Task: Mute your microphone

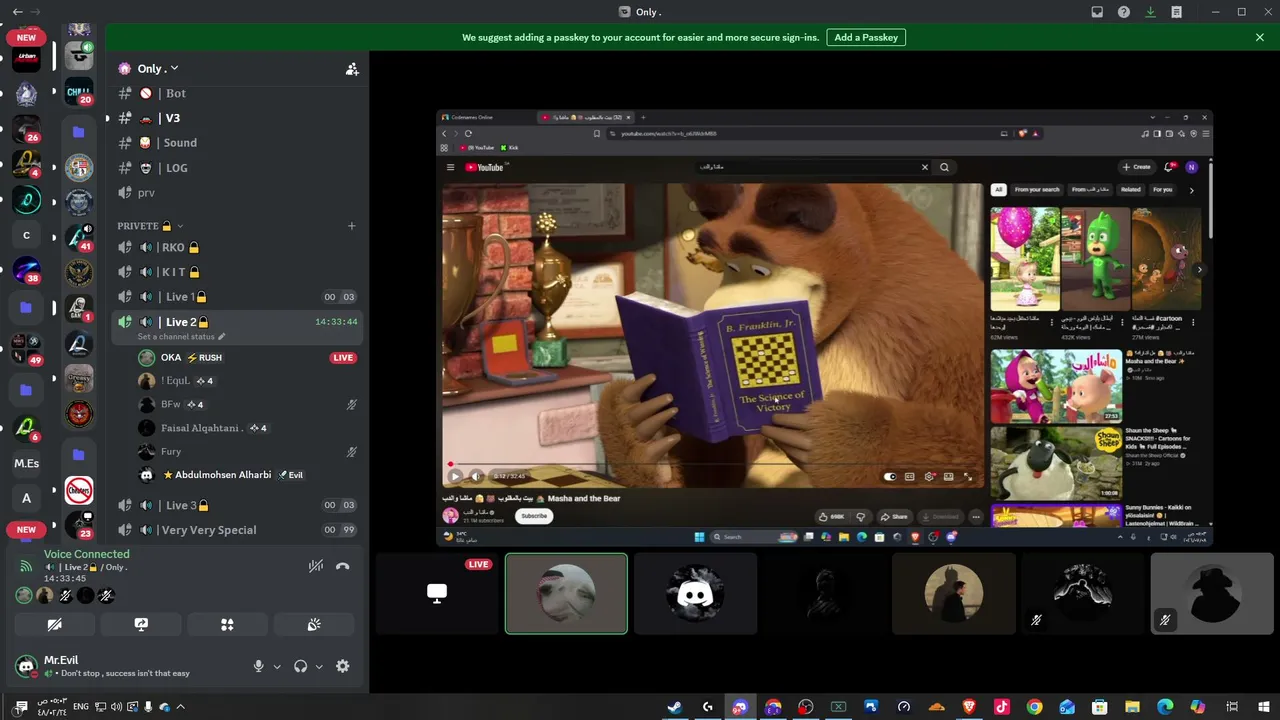Action: 258,666
